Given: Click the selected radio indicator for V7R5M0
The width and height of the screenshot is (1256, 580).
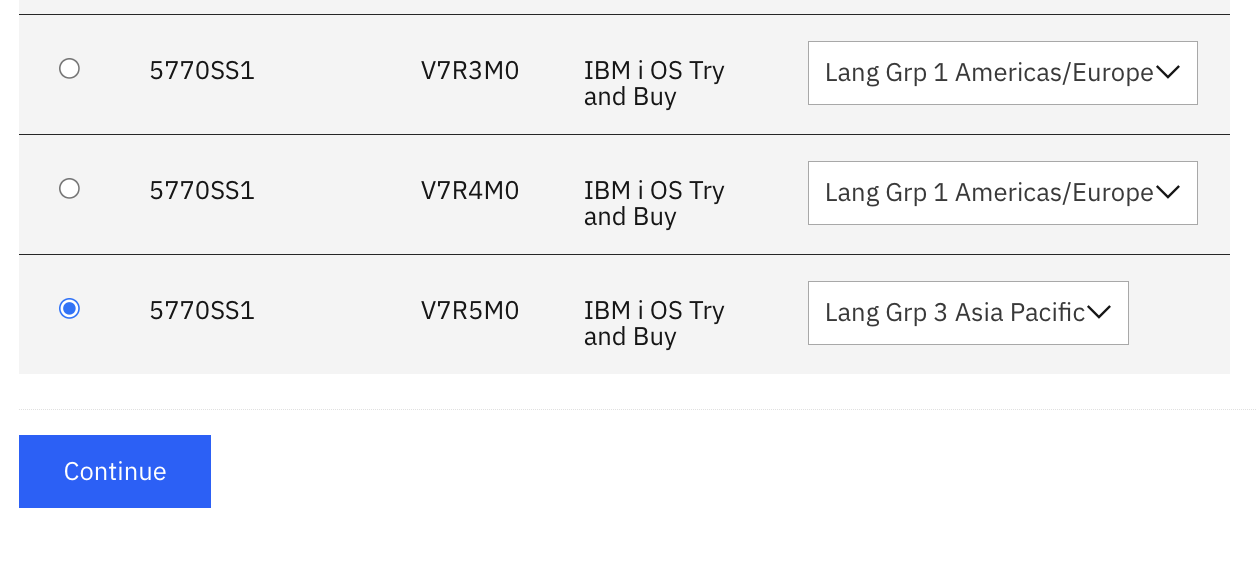Looking at the screenshot, I should click(69, 309).
